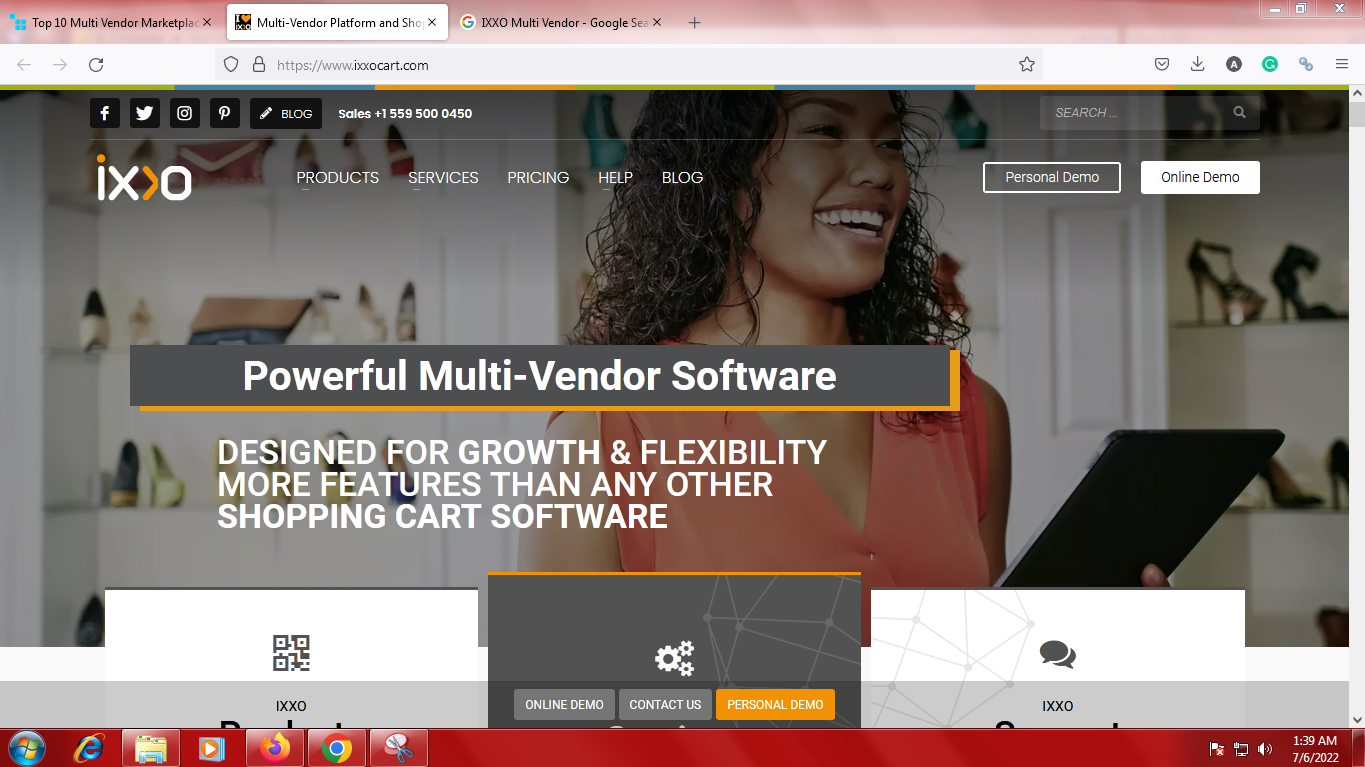The width and height of the screenshot is (1365, 767).
Task: Open the Windows Start menu
Action: coord(25,748)
